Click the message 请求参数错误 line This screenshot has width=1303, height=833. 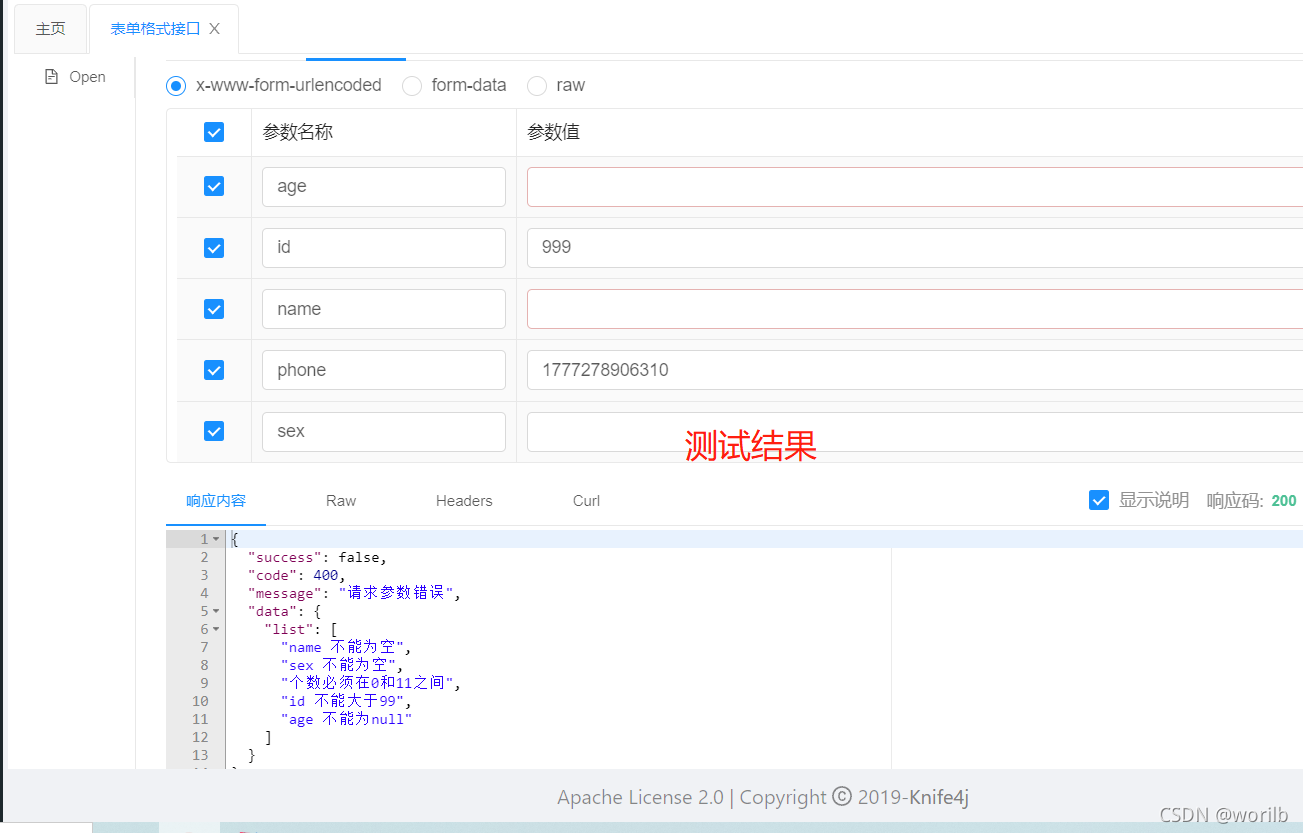pyautogui.click(x=355, y=593)
